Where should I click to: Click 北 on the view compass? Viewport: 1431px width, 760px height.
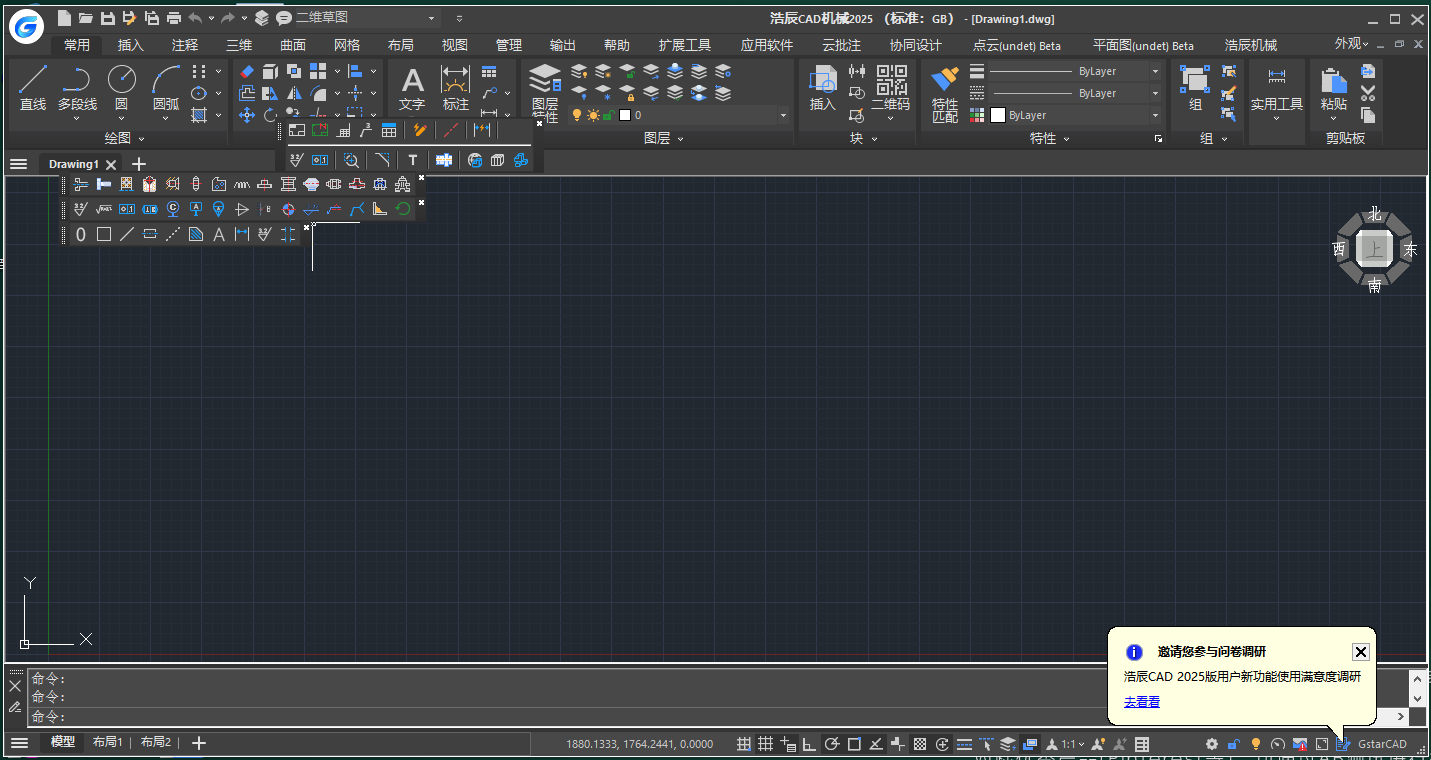1375,214
